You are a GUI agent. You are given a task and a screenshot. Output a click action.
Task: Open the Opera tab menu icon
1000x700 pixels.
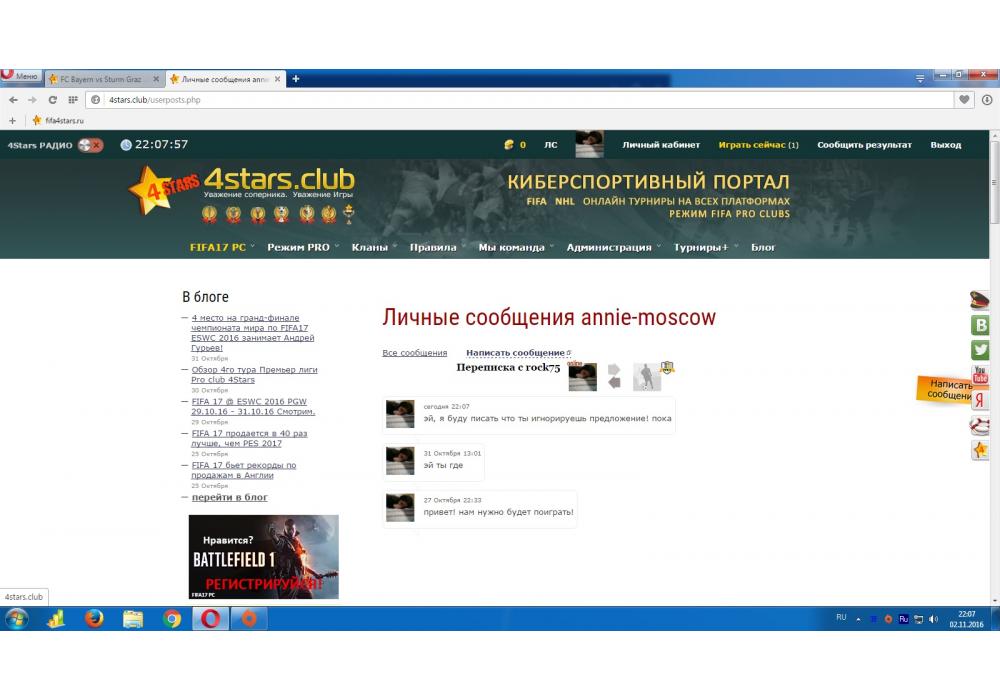point(920,78)
